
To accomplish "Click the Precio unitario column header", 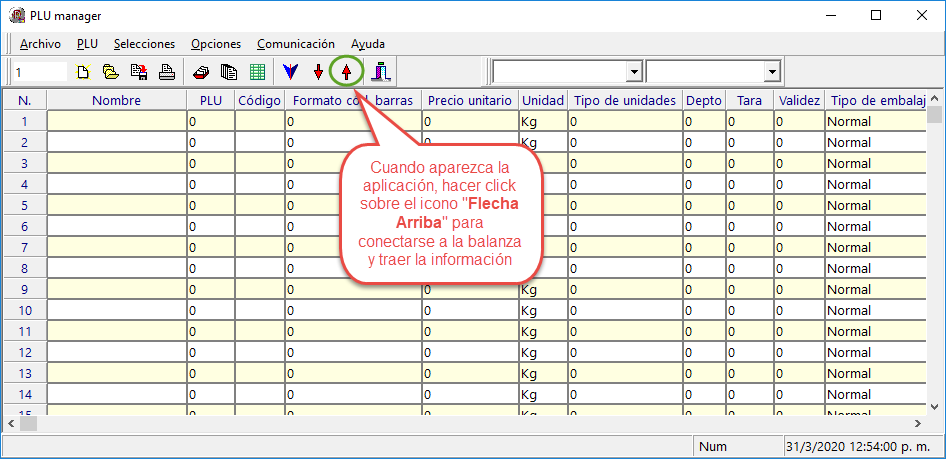I will click(x=469, y=100).
